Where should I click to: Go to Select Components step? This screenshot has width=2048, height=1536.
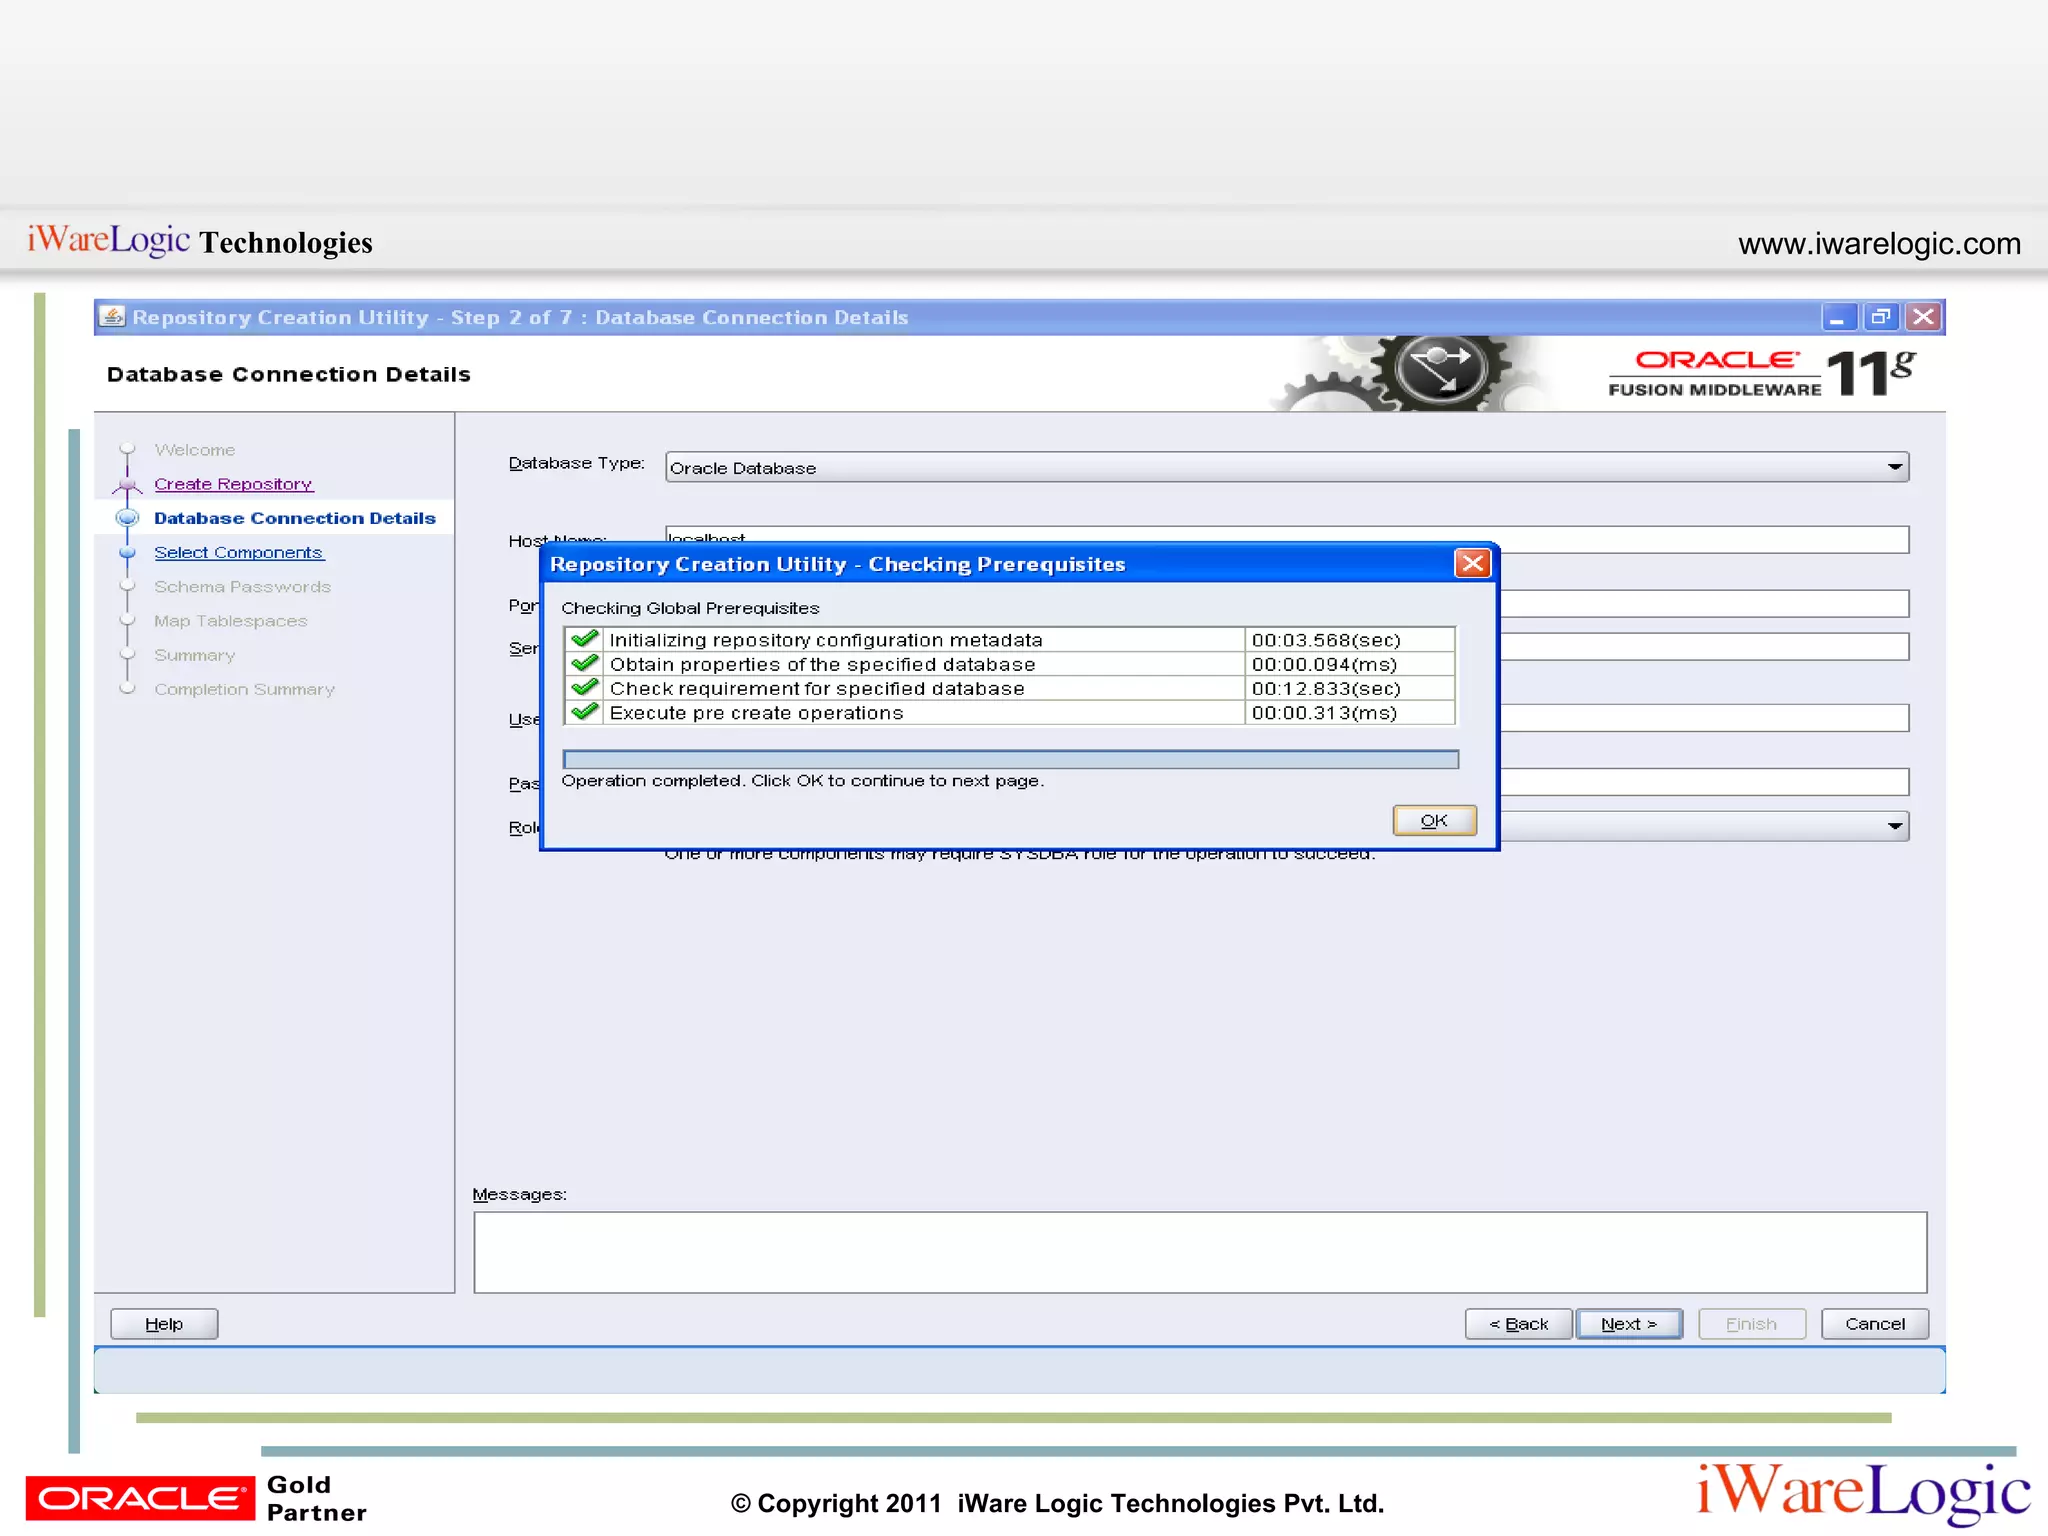coord(238,552)
